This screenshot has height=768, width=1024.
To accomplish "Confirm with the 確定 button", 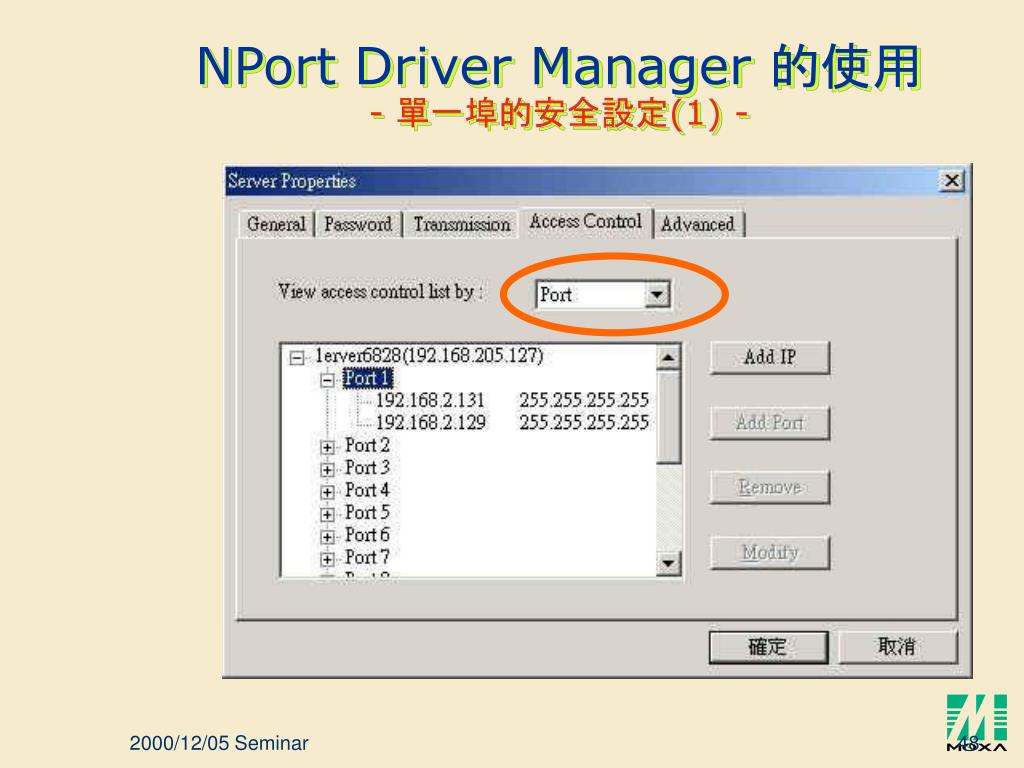I will pyautogui.click(x=768, y=647).
